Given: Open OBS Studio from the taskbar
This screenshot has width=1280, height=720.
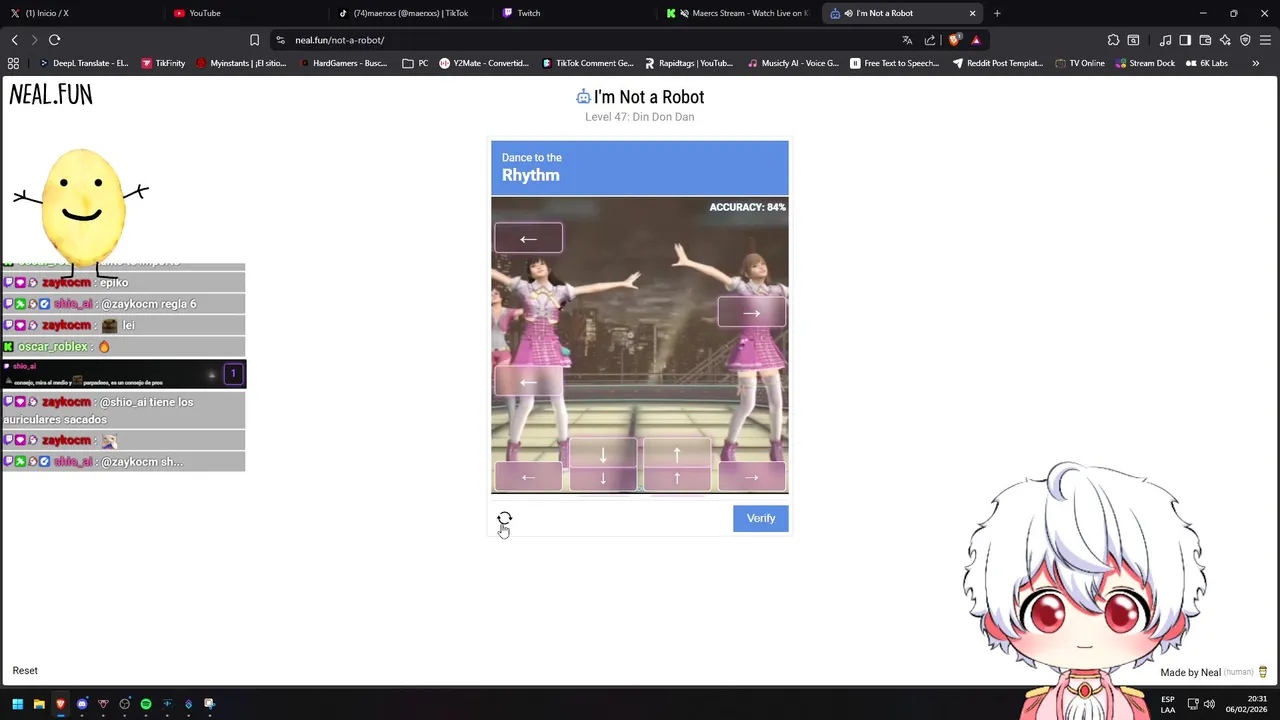Looking at the screenshot, I should [124, 704].
